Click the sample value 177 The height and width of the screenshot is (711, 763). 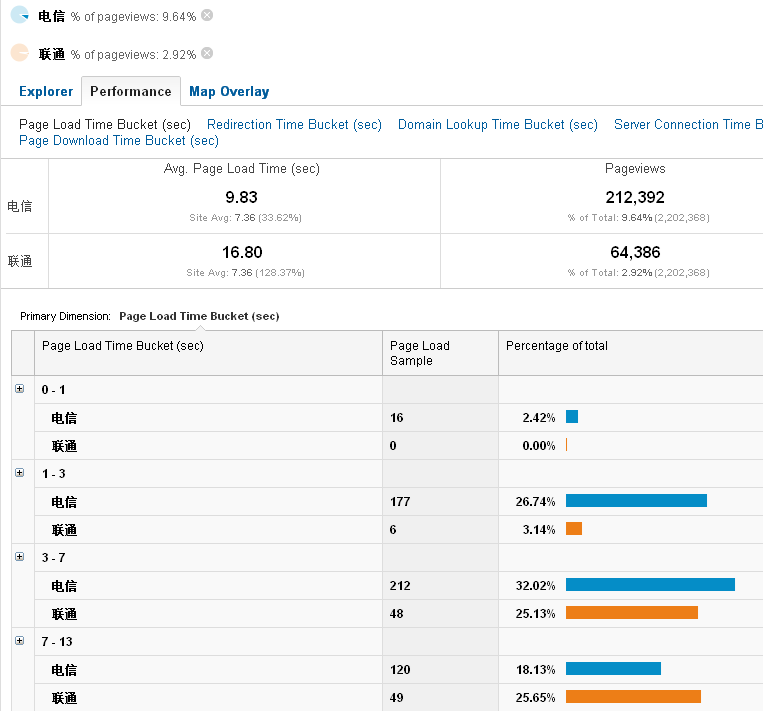click(x=400, y=502)
